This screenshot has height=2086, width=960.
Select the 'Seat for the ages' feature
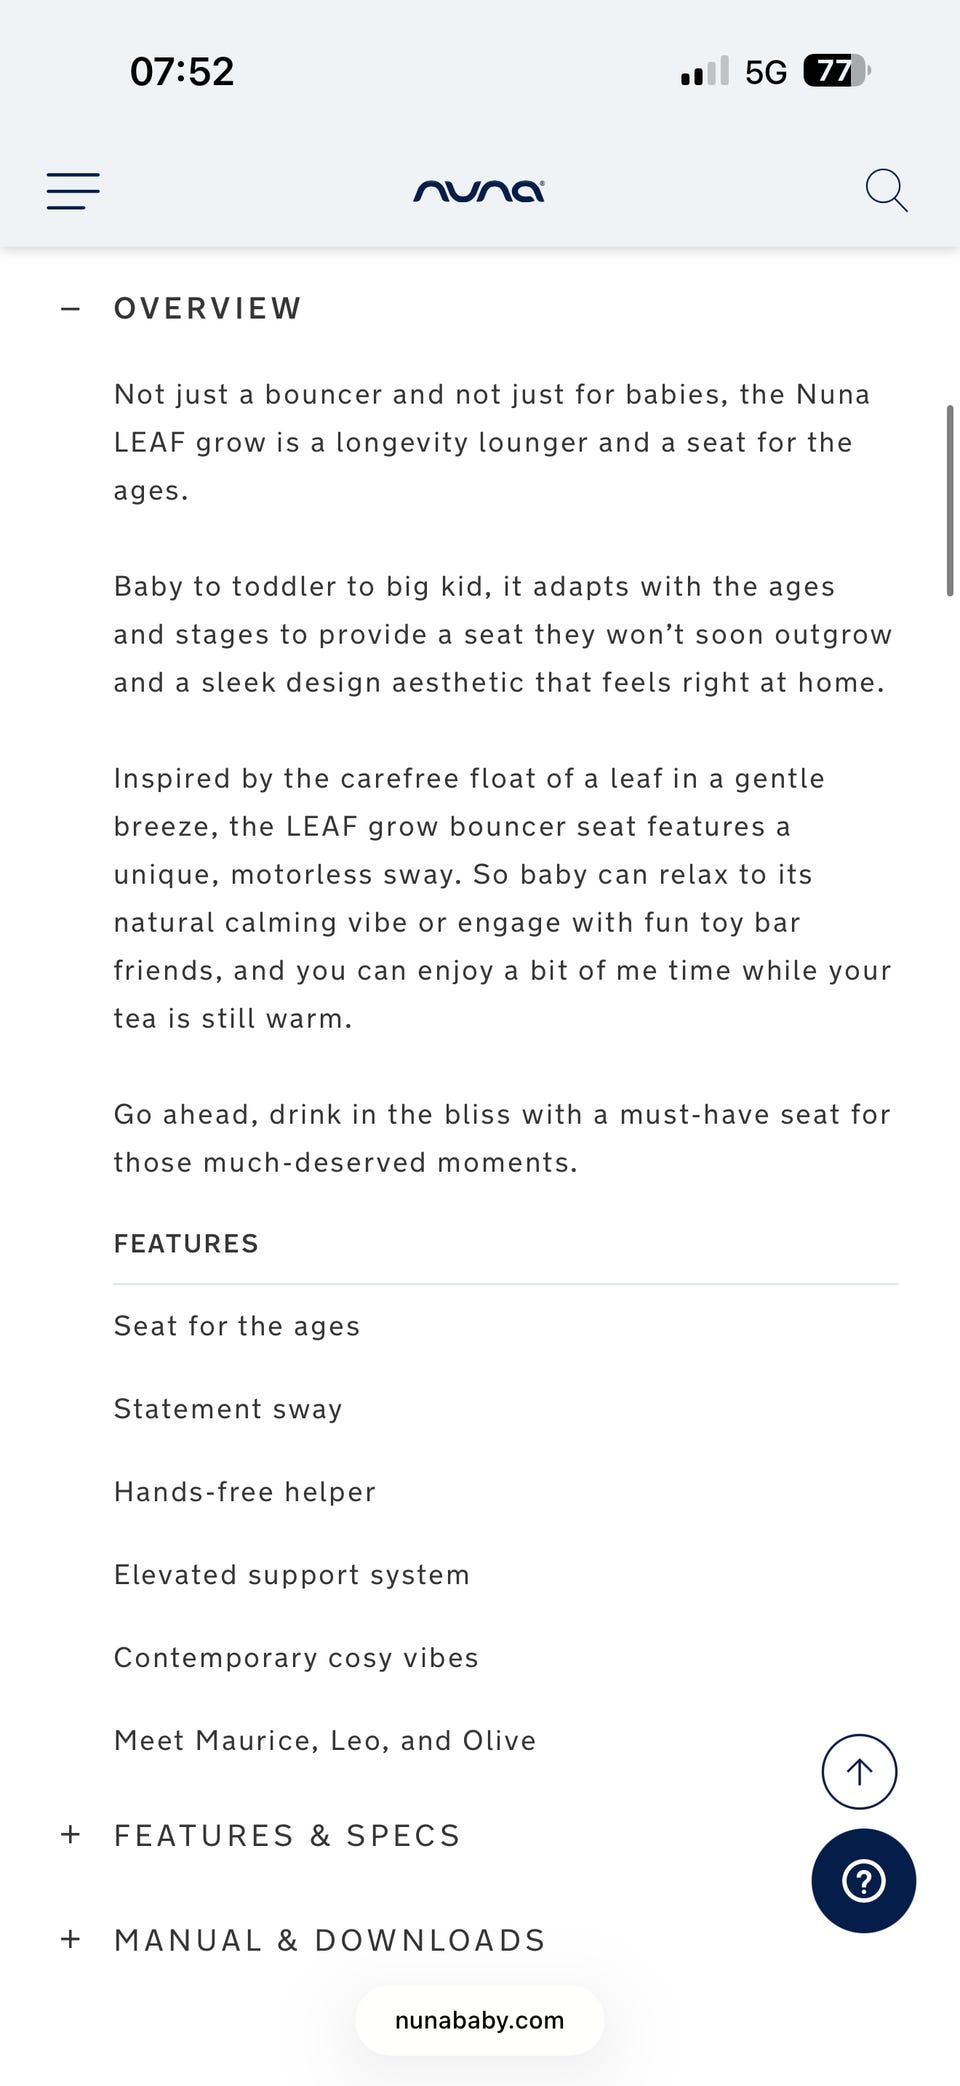point(237,1326)
